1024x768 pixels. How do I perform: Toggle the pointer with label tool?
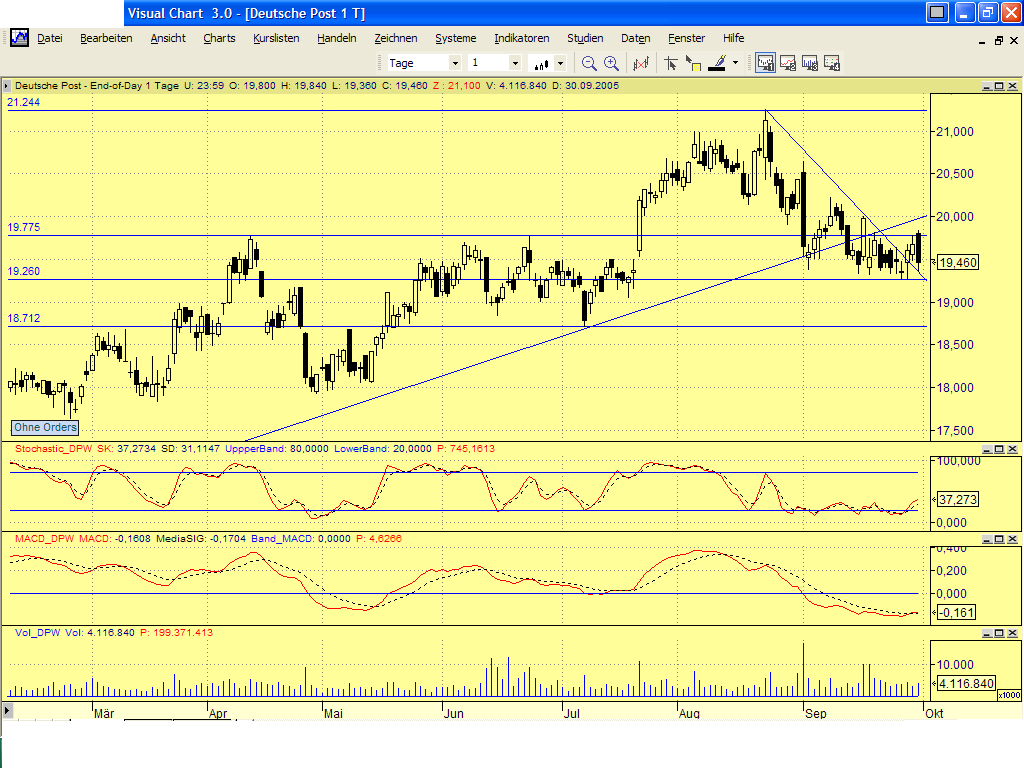(693, 61)
